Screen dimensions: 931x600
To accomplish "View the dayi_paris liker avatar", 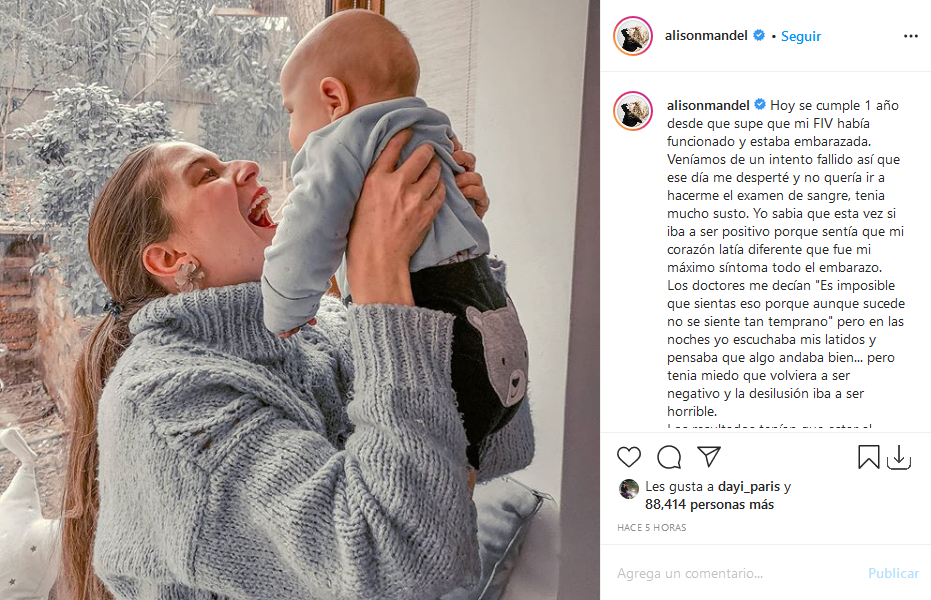I will (x=629, y=489).
